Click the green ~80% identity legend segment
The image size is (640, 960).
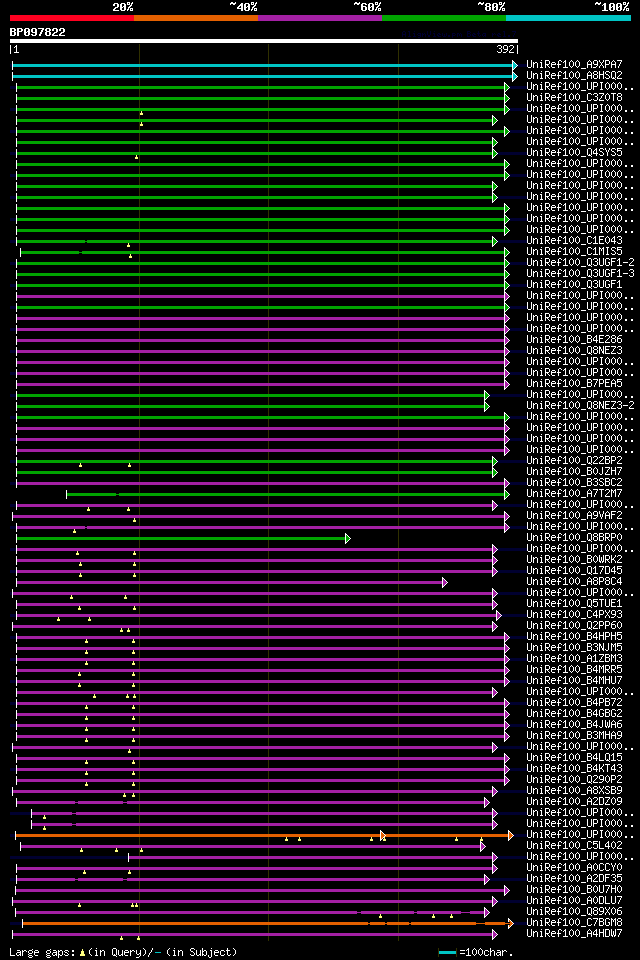click(444, 18)
